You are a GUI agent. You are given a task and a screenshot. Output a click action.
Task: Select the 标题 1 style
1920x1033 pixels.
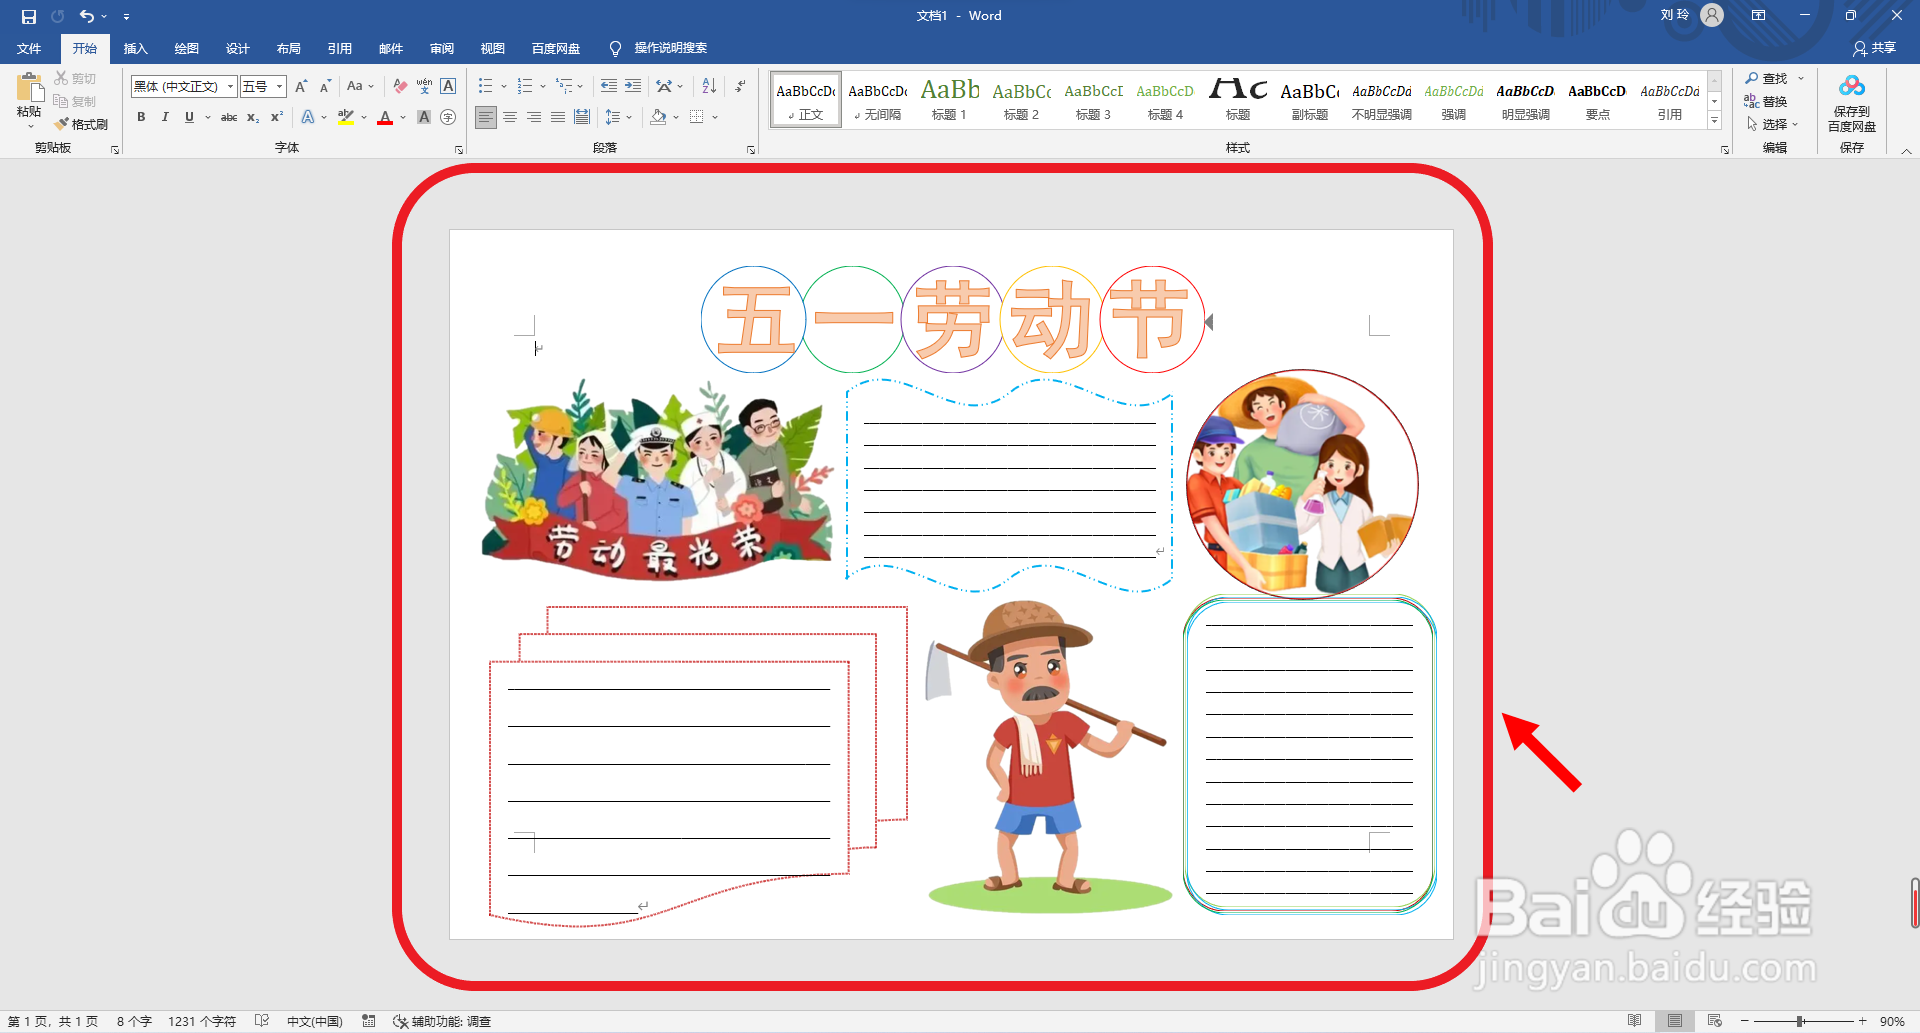[949, 99]
